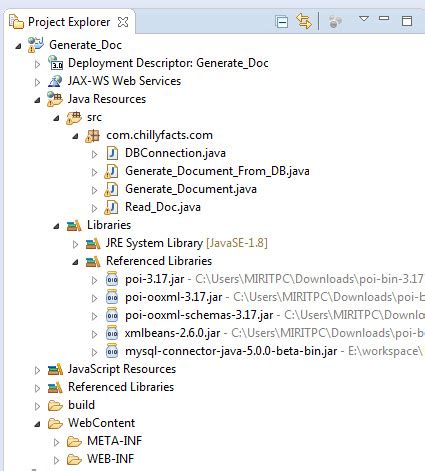Click the build folder icon
425x471 pixels.
(55, 406)
